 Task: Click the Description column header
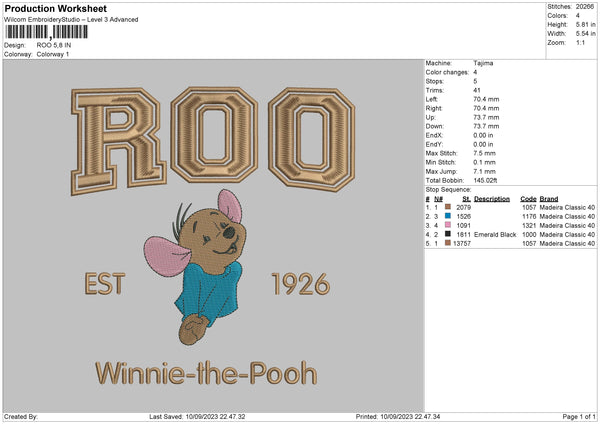pyautogui.click(x=491, y=199)
